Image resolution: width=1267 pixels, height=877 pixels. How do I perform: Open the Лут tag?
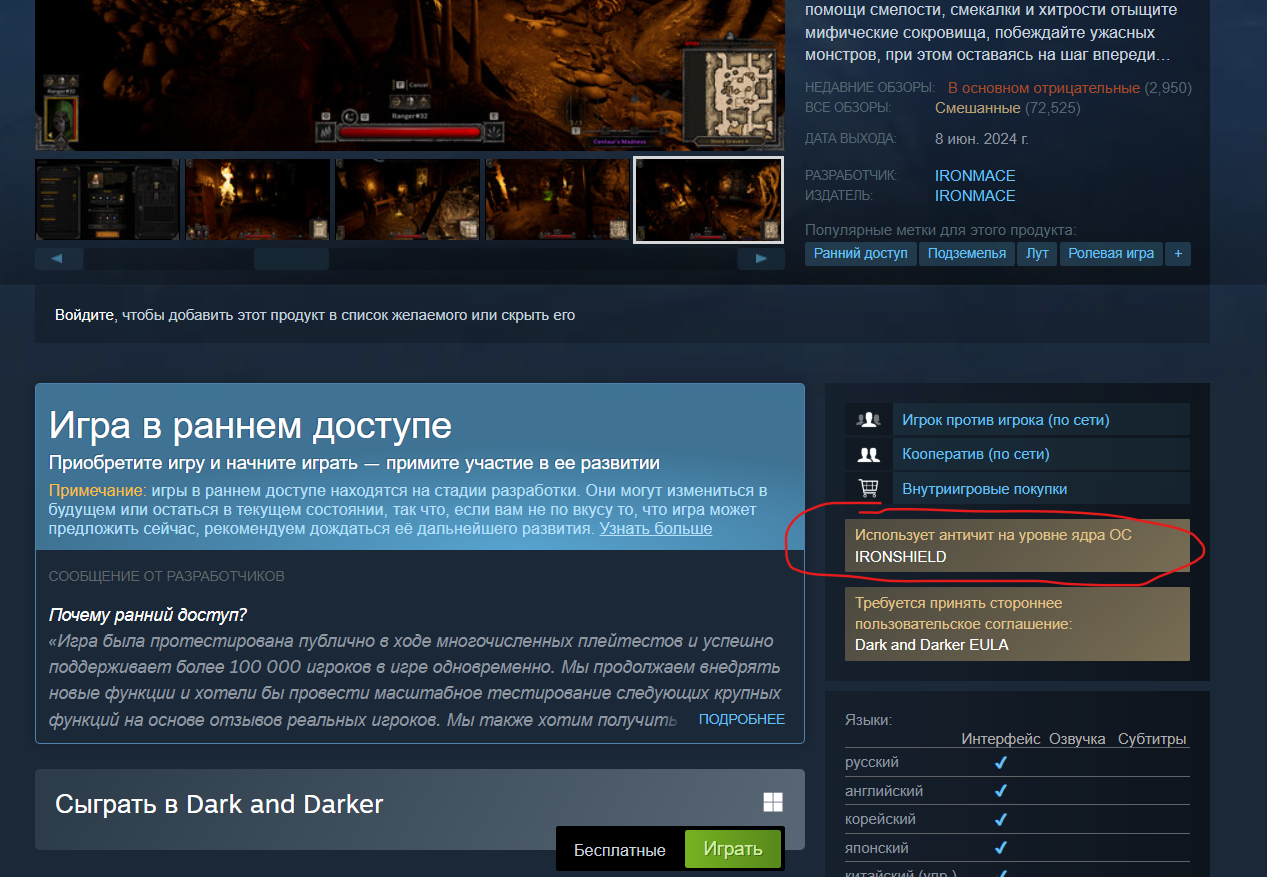coord(1037,253)
